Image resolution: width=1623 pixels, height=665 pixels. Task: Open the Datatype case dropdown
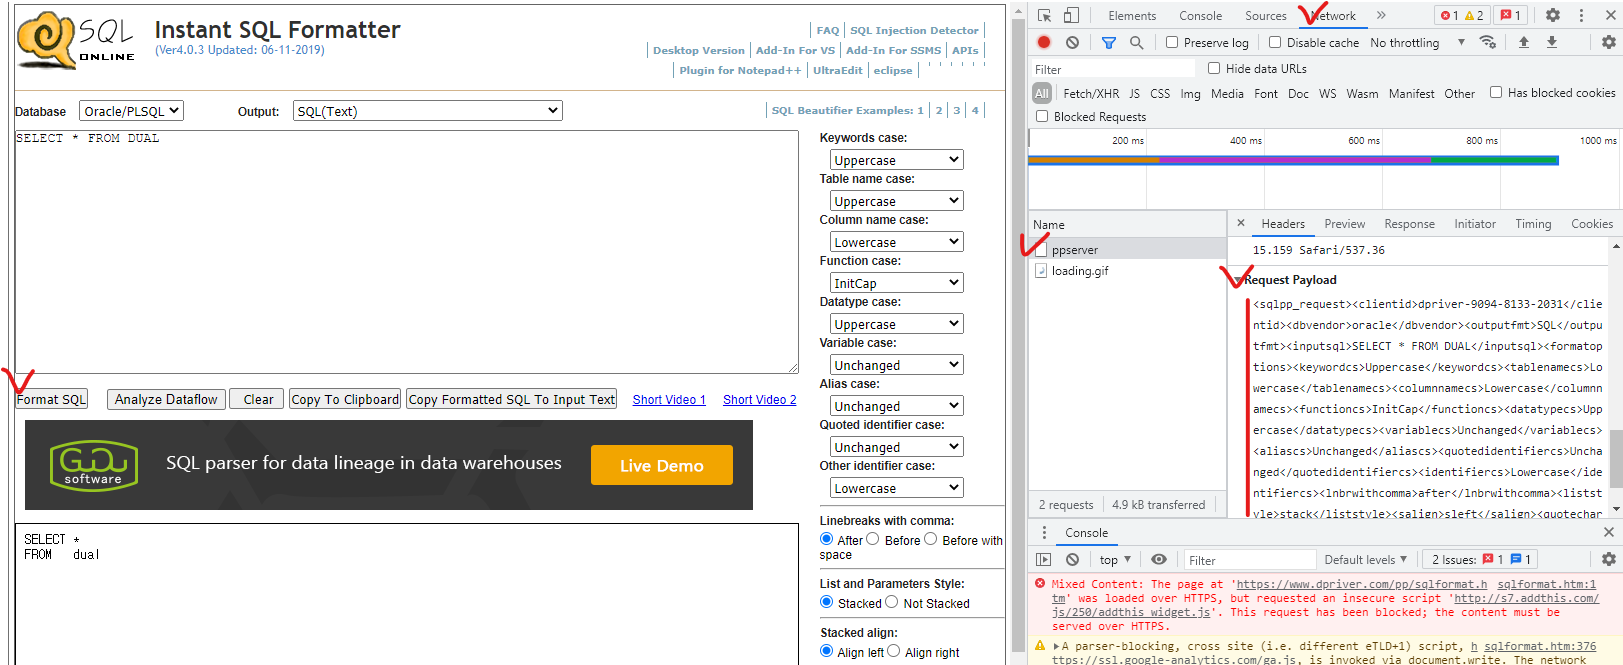click(x=897, y=324)
